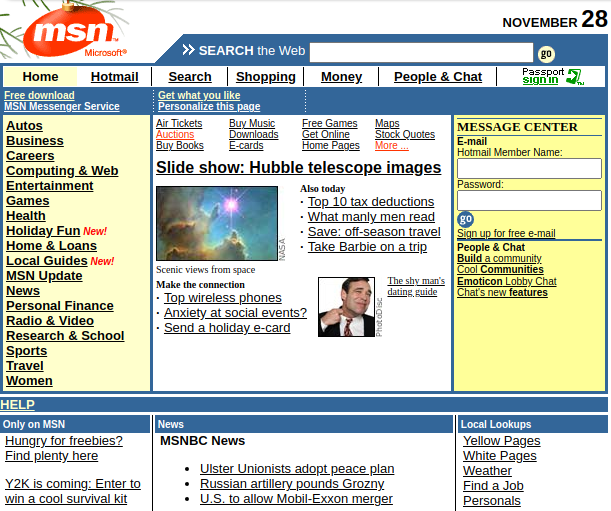
Task: Open Radio & Video category
Action: [50, 321]
